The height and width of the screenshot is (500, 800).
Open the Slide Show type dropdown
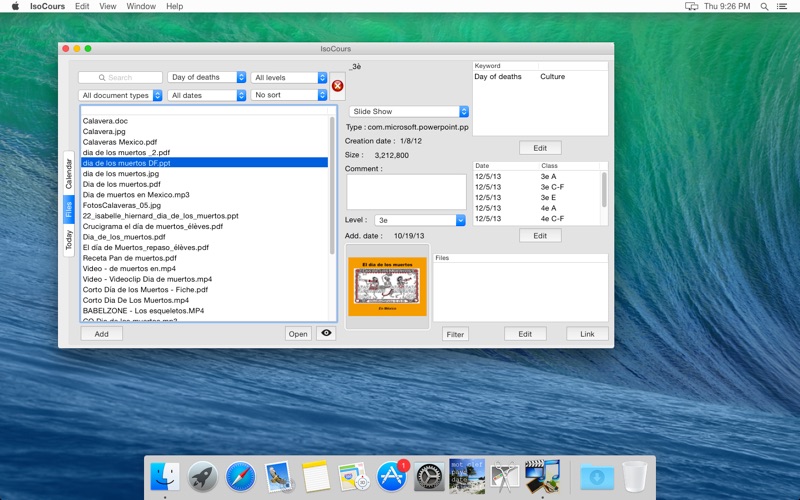(x=409, y=111)
